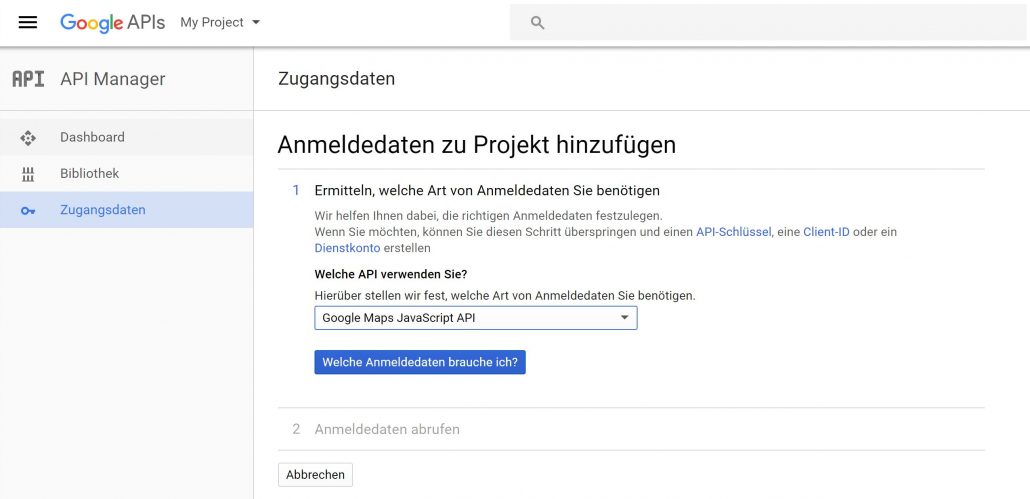Open the Dashboard menu item
Viewport: 1030px width, 499px height.
coord(127,137)
